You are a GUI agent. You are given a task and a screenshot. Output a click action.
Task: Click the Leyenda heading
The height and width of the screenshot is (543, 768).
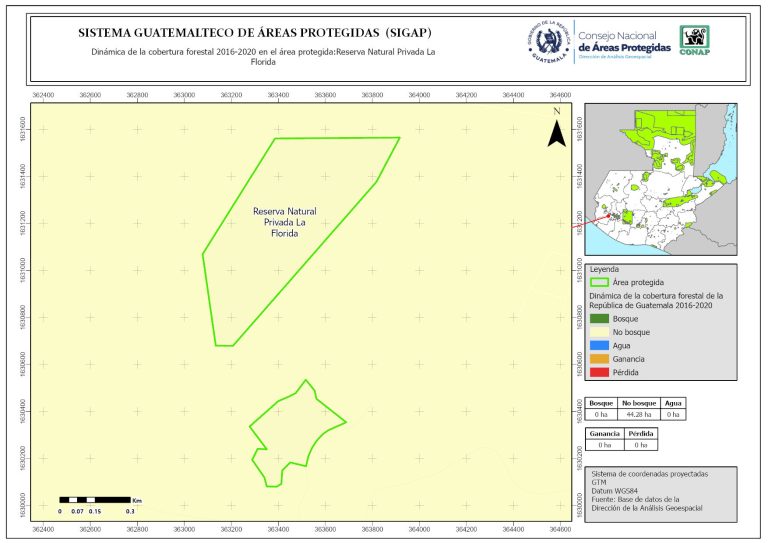click(606, 269)
